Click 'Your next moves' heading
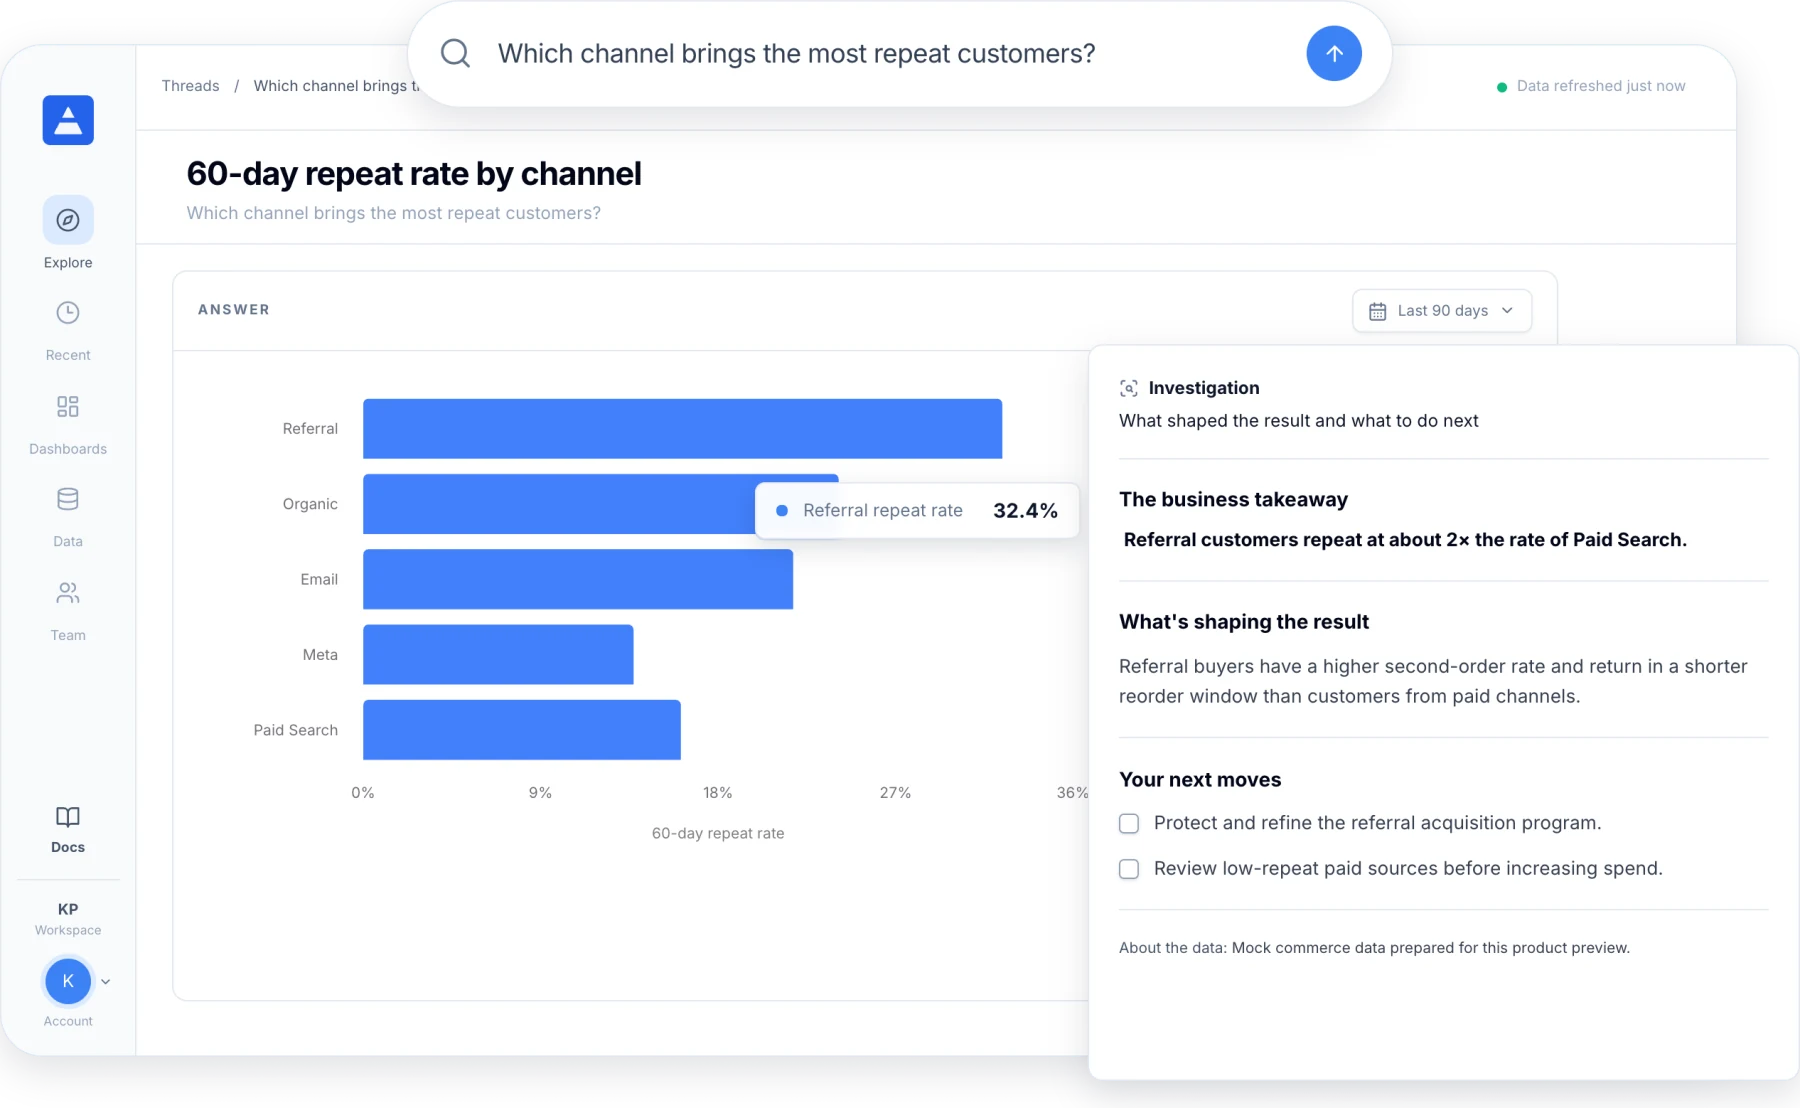The height and width of the screenshot is (1108, 1800). [x=1200, y=780]
